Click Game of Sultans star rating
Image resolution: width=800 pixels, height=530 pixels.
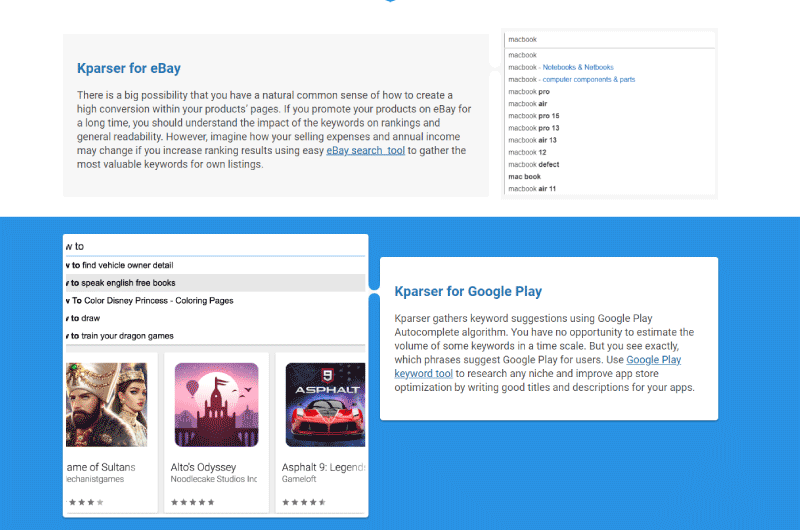pyautogui.click(x=85, y=502)
